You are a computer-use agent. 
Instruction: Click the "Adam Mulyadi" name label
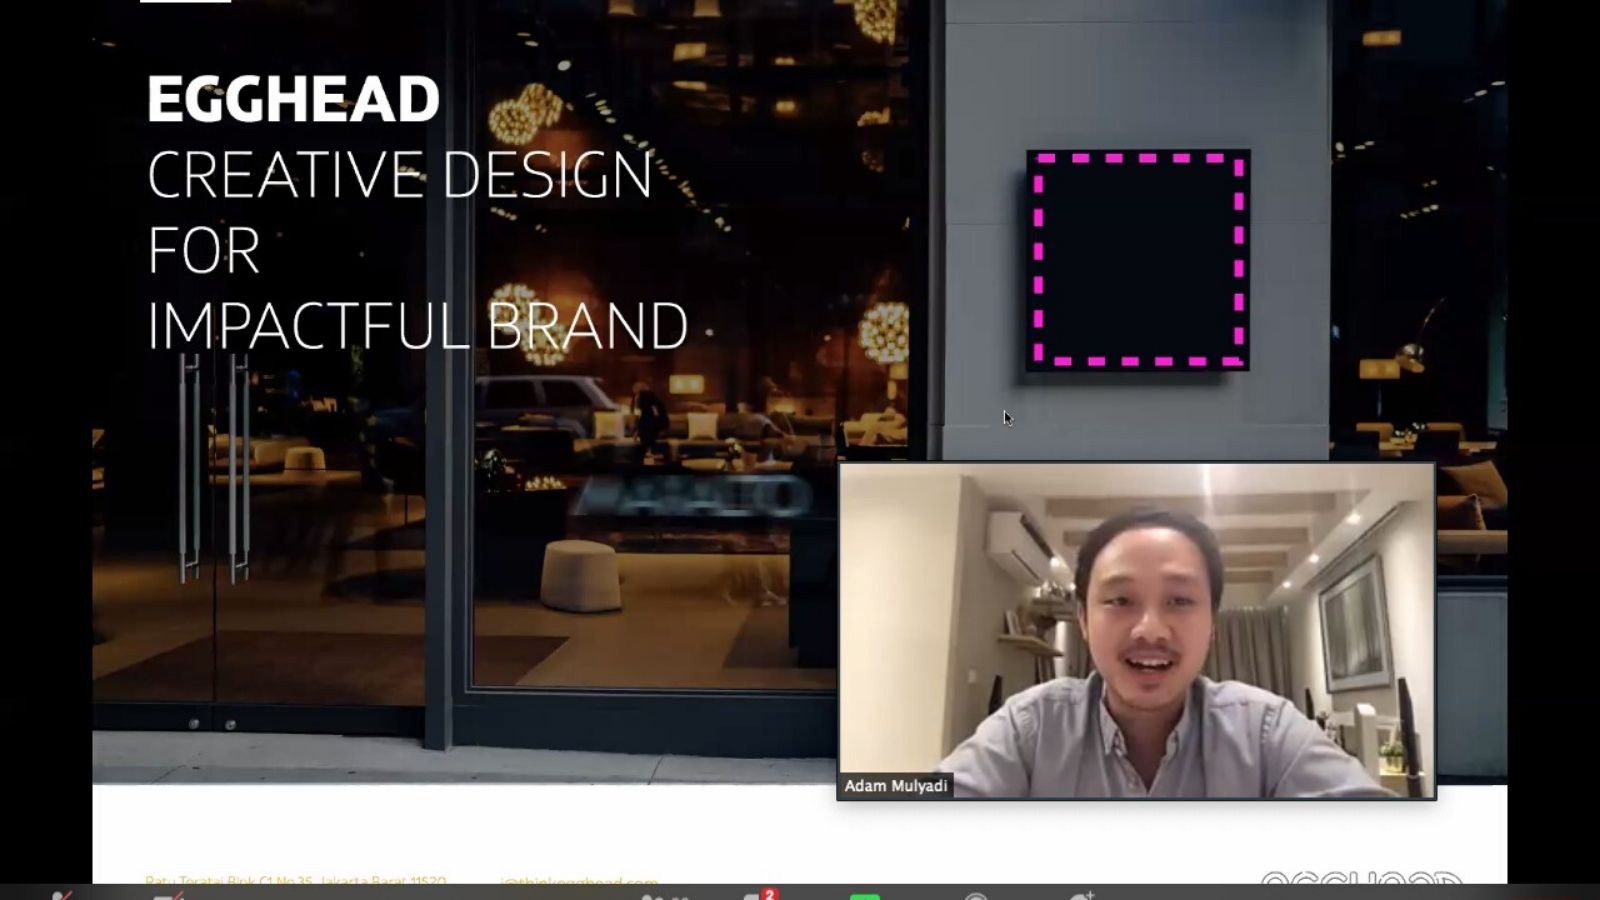coord(895,785)
